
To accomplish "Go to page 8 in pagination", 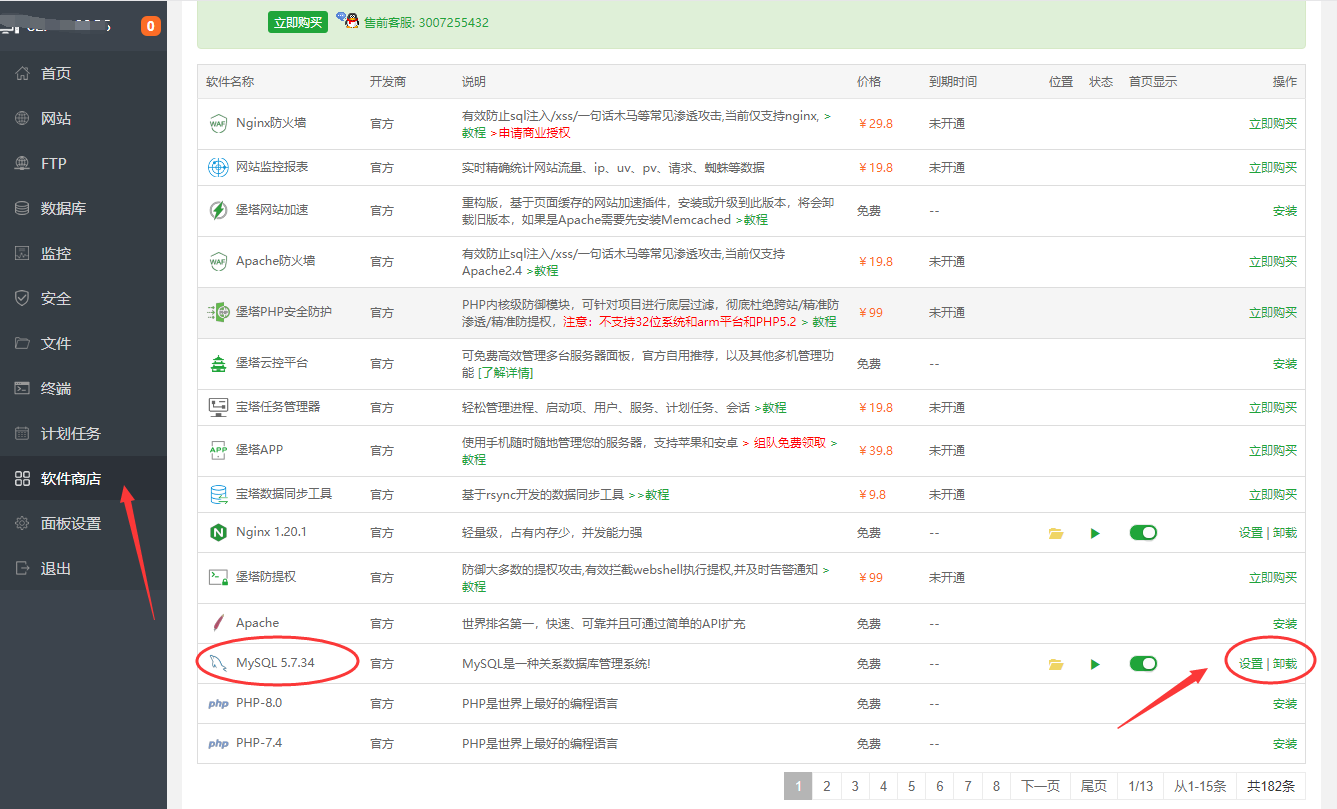I will 996,786.
